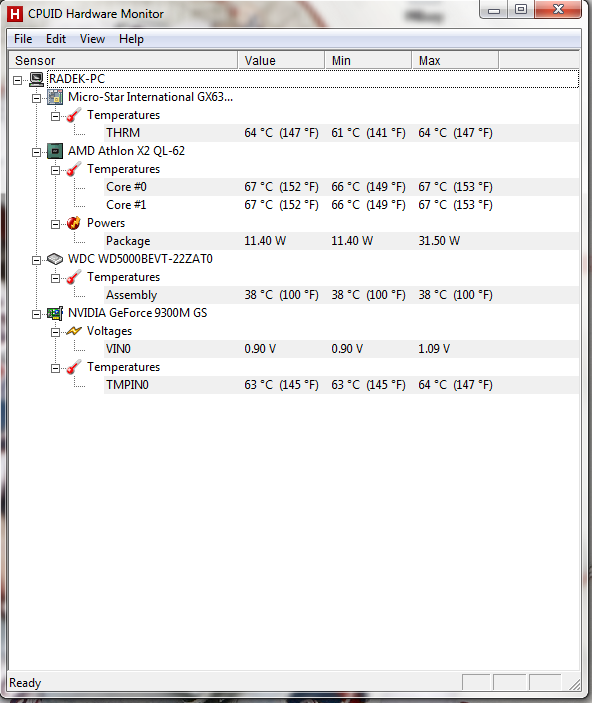The image size is (592, 703).
Task: Click the window resize grip
Action: click(x=575, y=684)
